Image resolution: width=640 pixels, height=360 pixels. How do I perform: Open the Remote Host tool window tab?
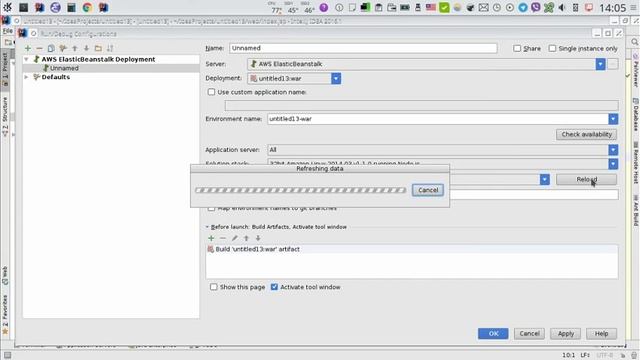tap(636, 162)
